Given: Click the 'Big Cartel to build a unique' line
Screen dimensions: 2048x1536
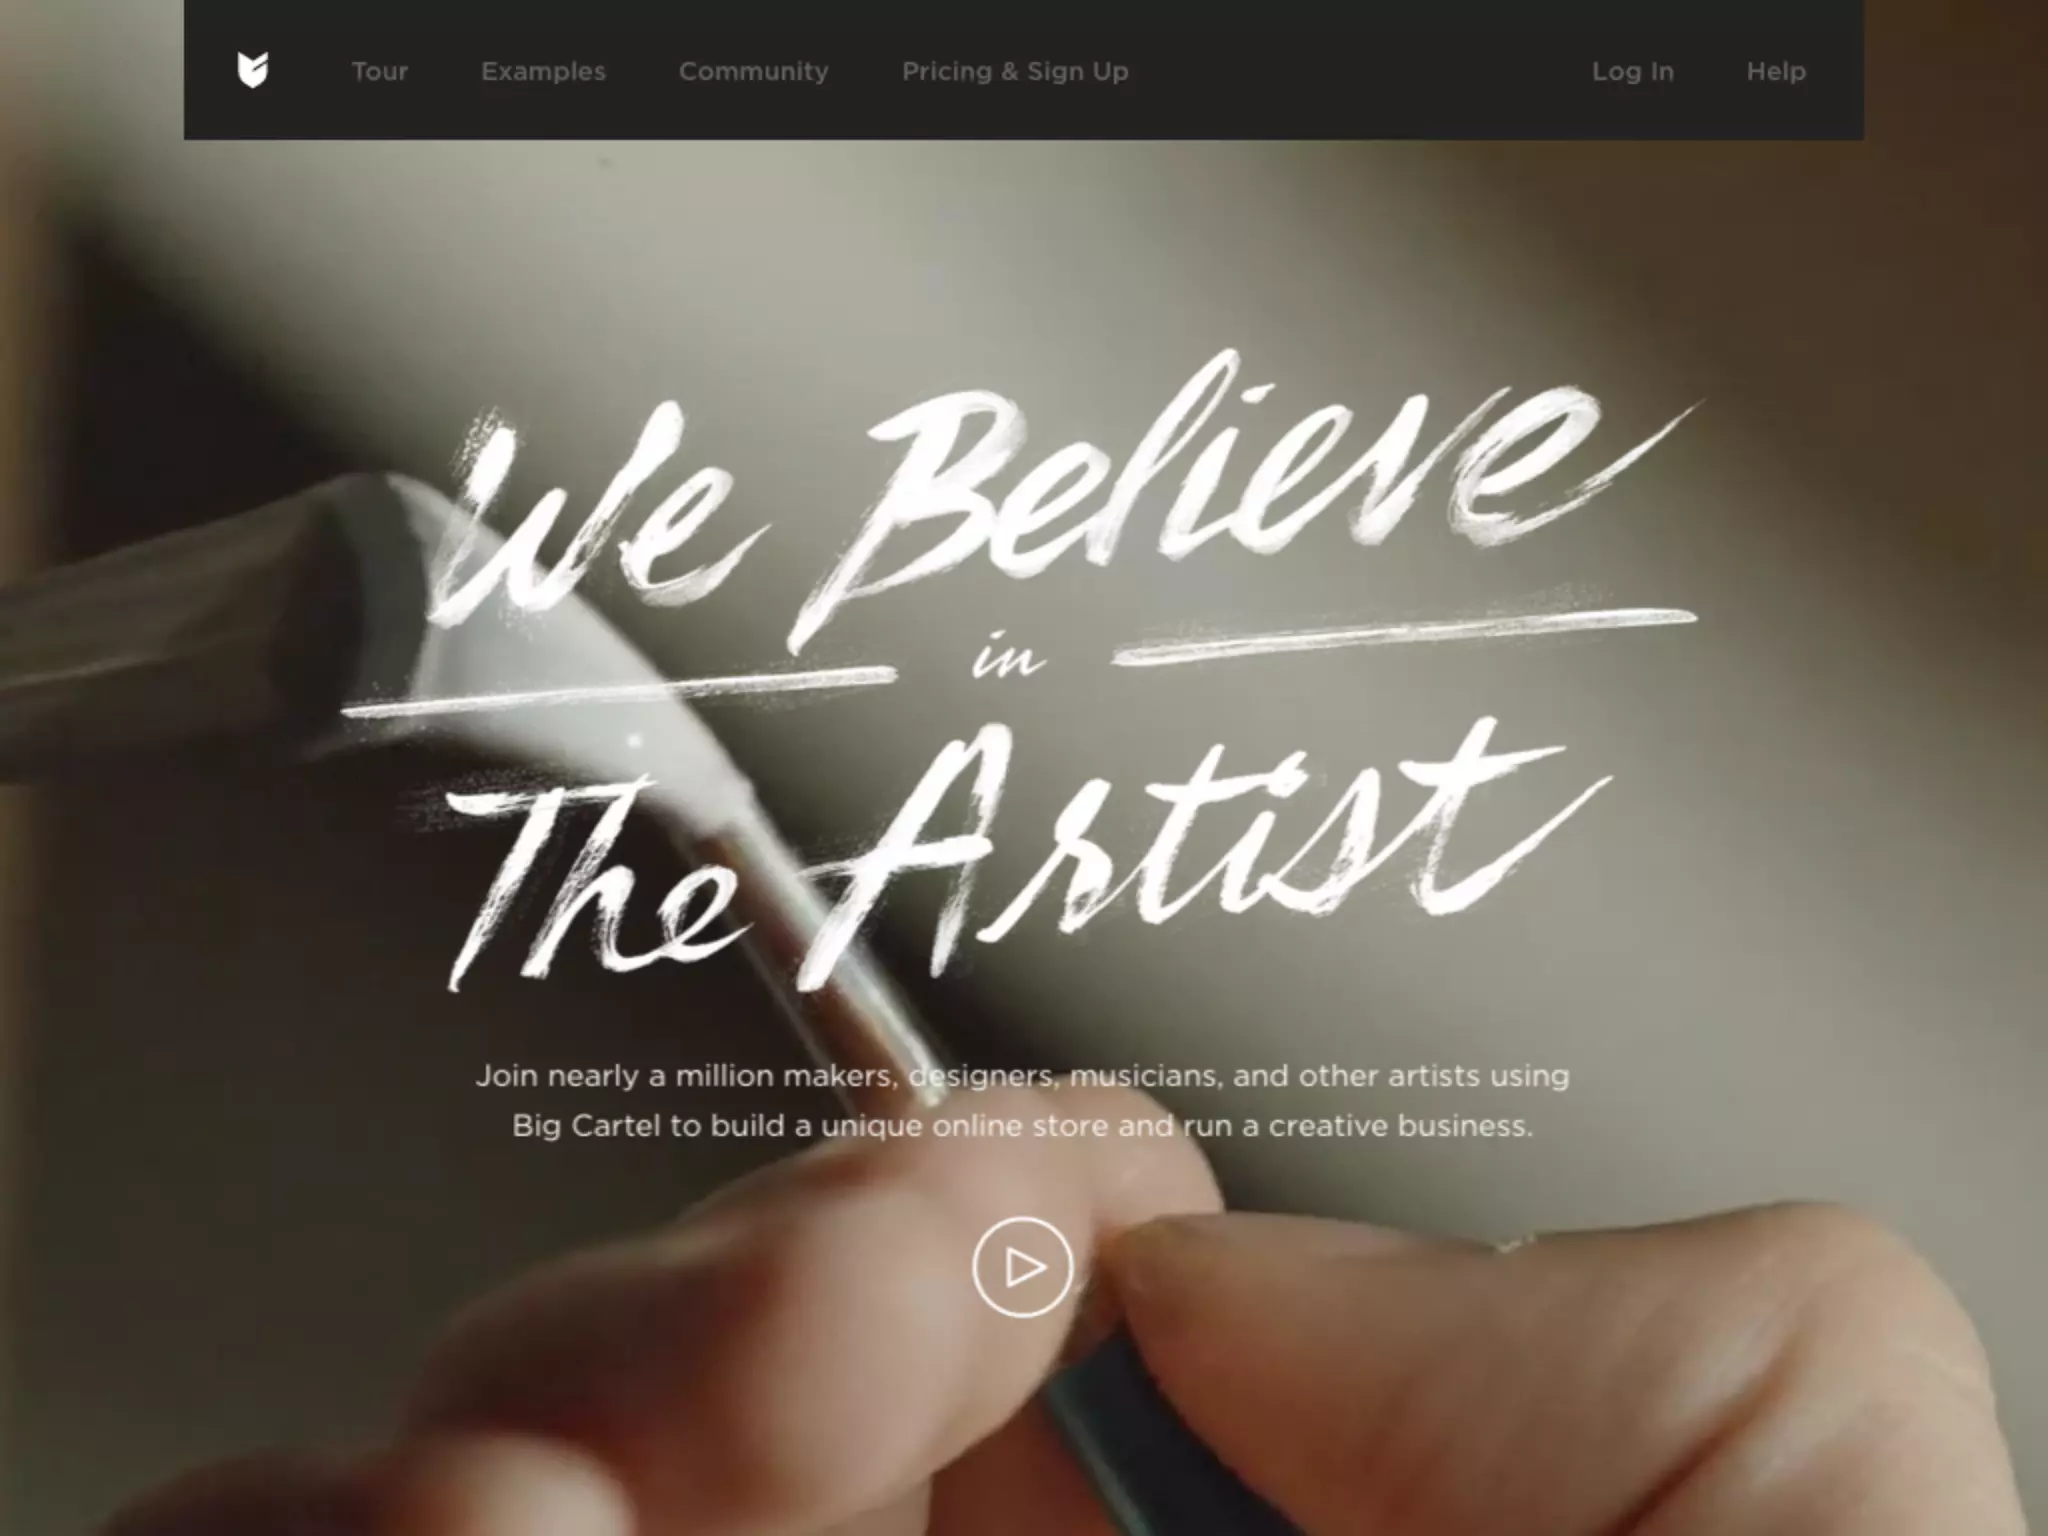Looking at the screenshot, I should click(x=1022, y=1126).
